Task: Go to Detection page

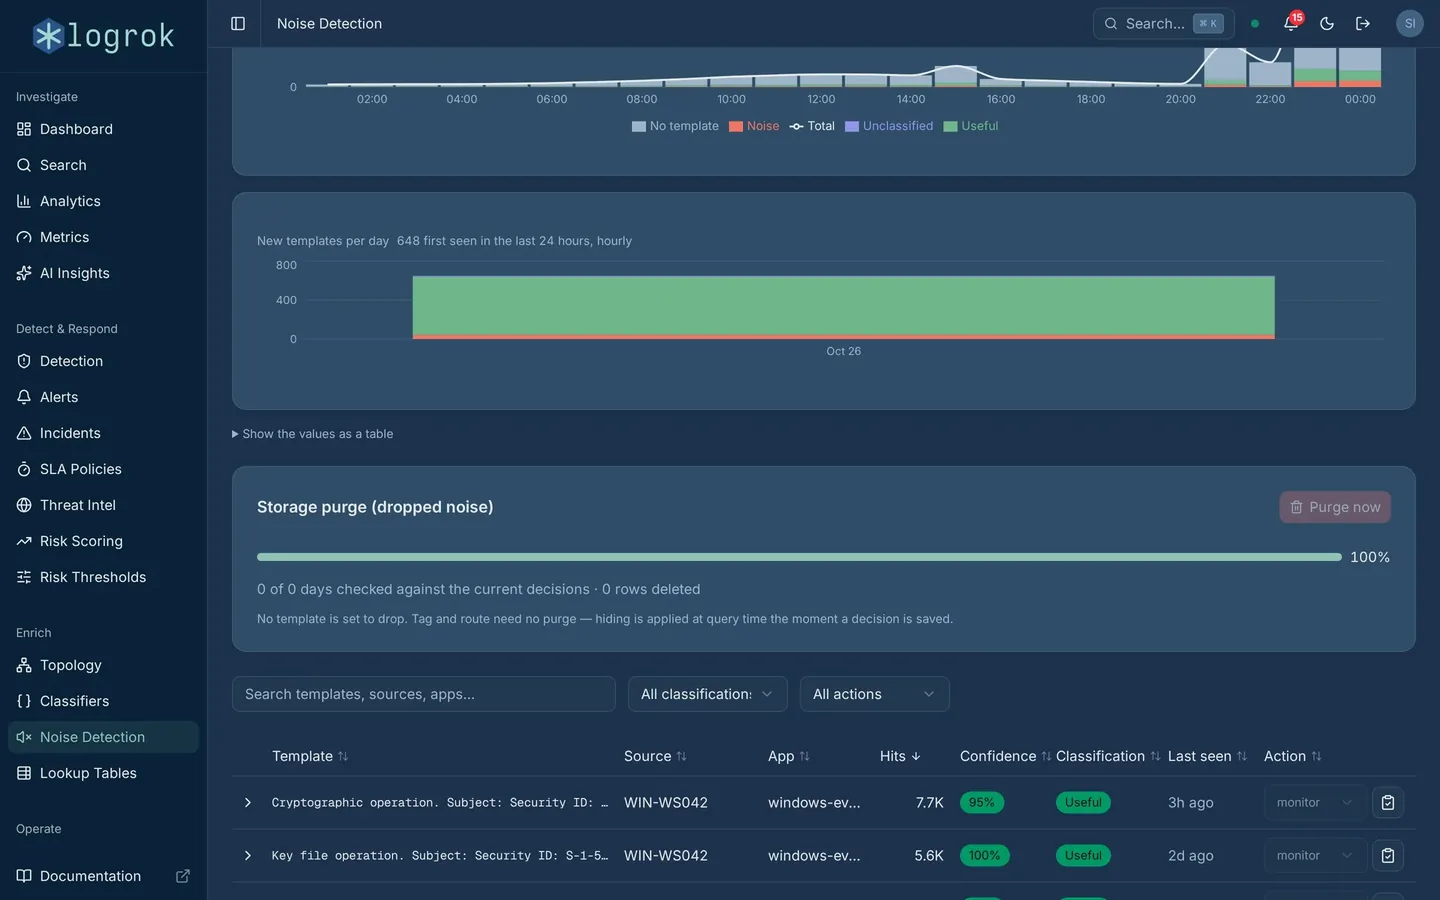Action: [x=103, y=361]
